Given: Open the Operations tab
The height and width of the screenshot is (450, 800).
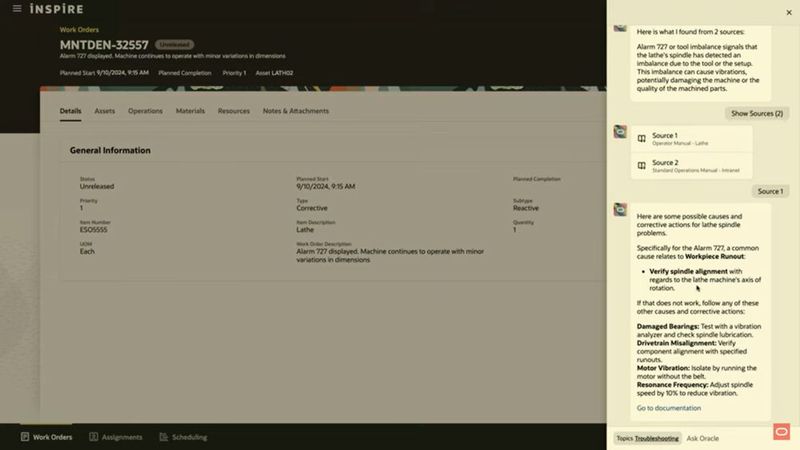Looking at the screenshot, I should pos(145,111).
